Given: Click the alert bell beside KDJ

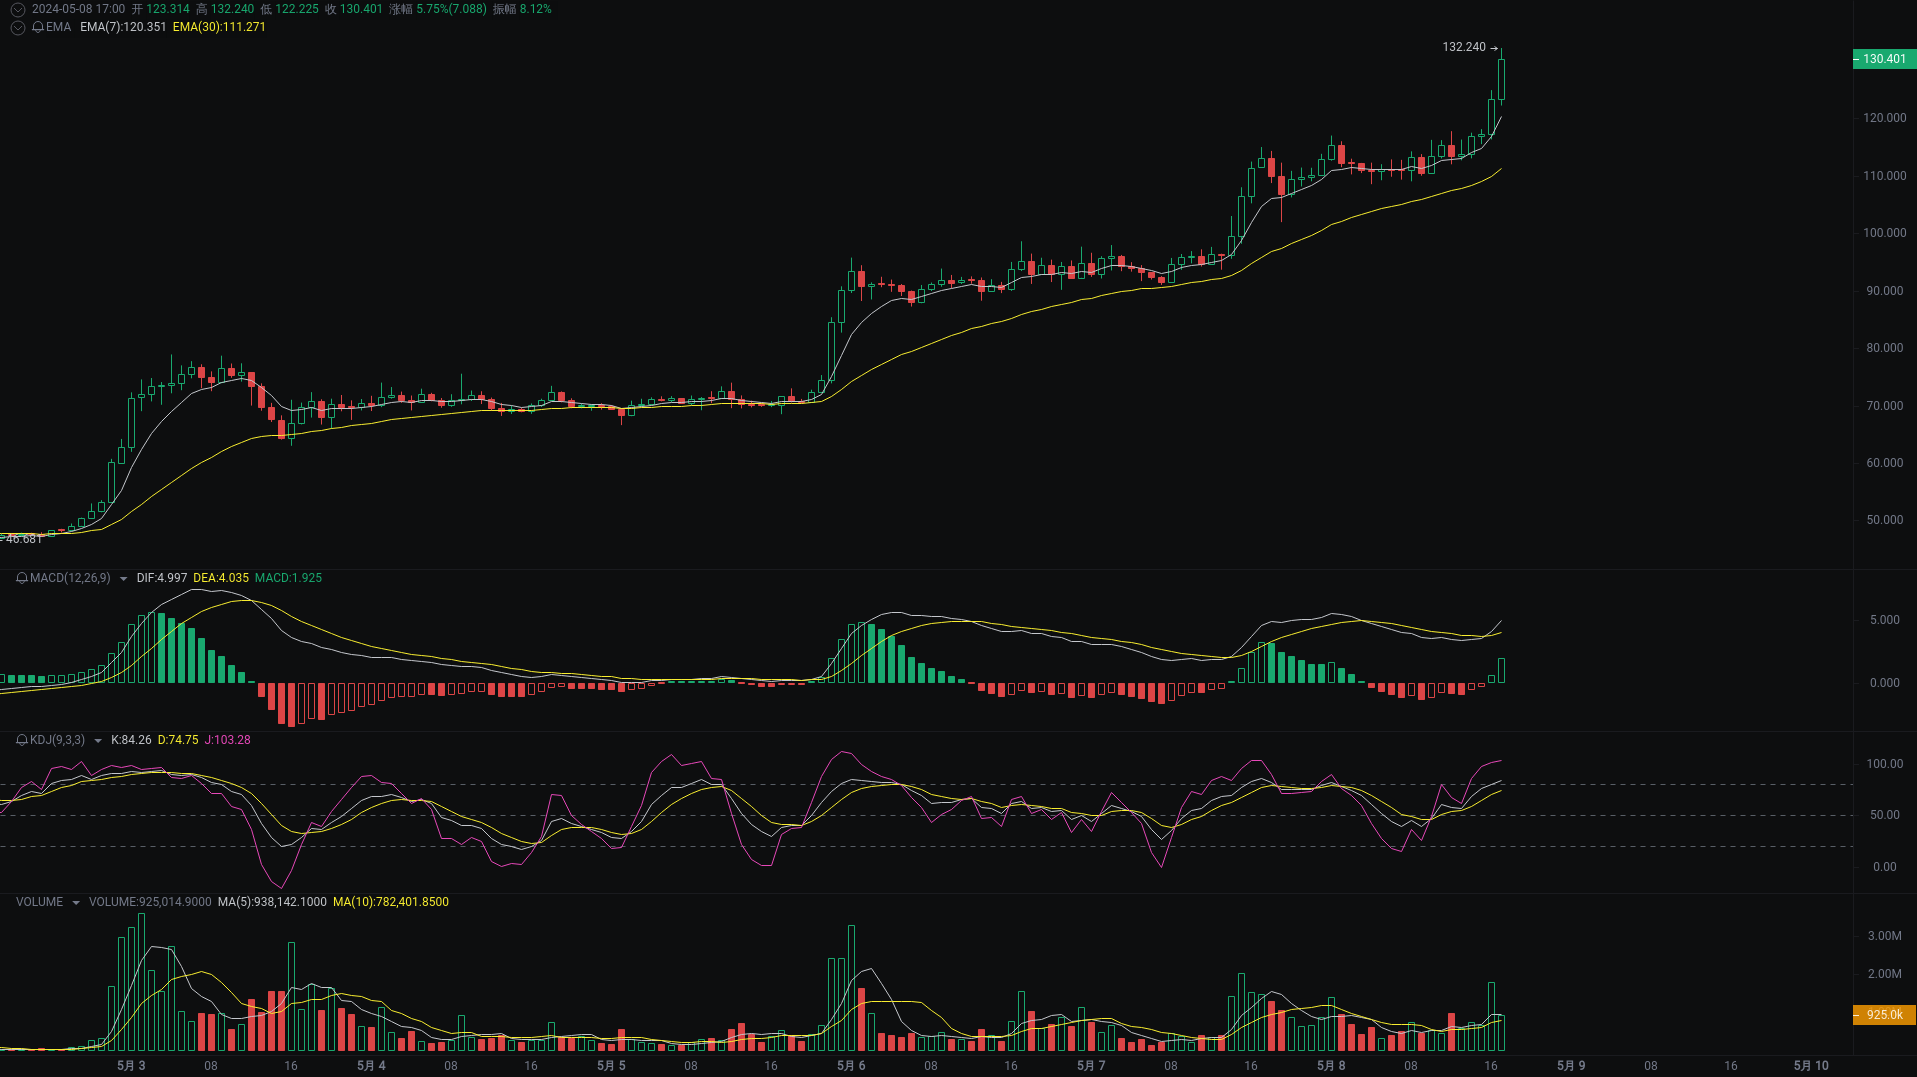Looking at the screenshot, I should click(20, 740).
